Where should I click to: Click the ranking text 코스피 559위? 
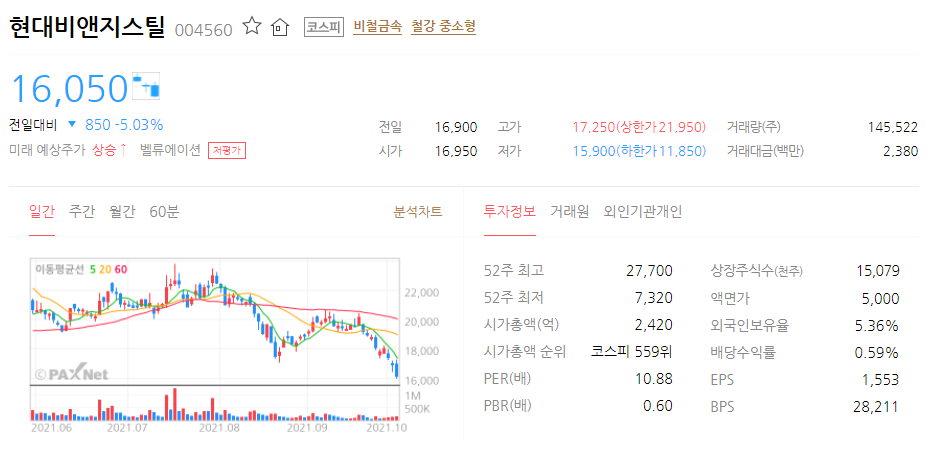tap(632, 352)
